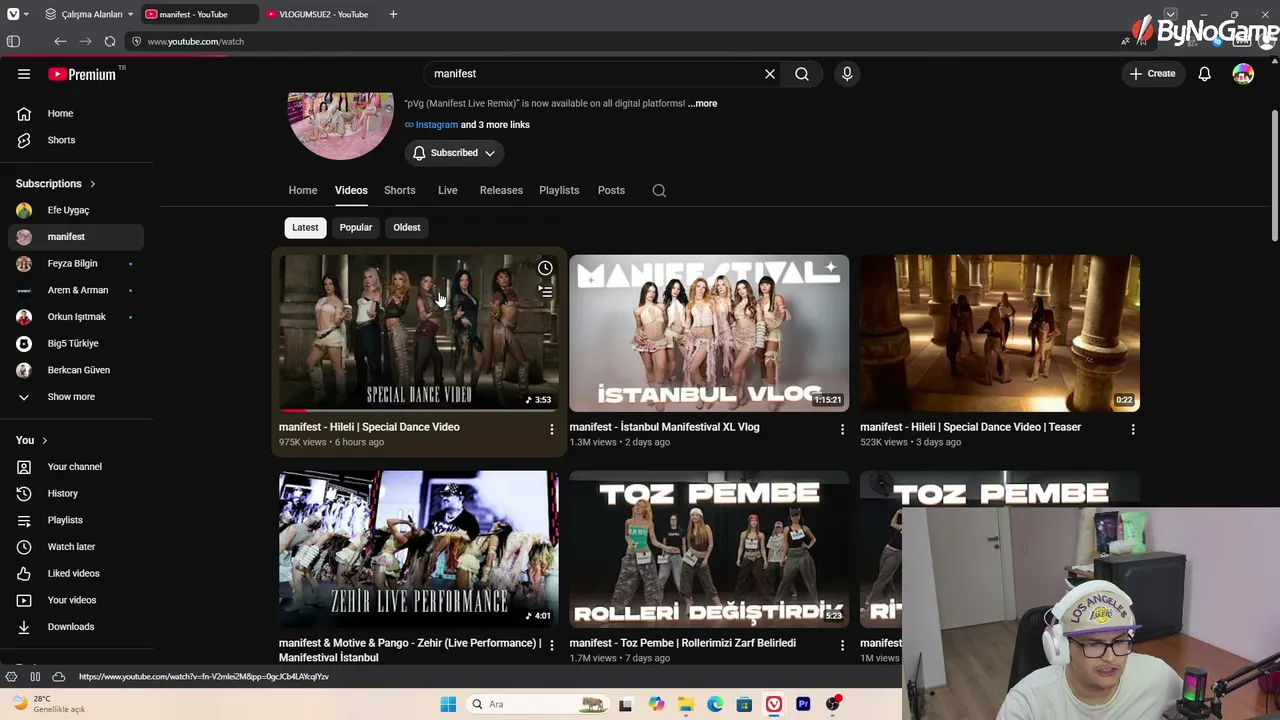Viewport: 1280px width, 720px height.
Task: Open Orkun Işıtmak subscription channel
Action: 76,317
